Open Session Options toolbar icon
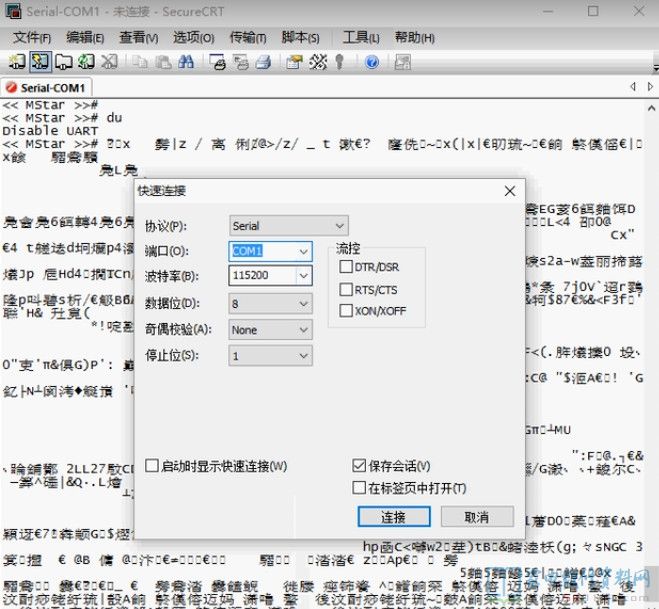659x609 pixels. 294,62
